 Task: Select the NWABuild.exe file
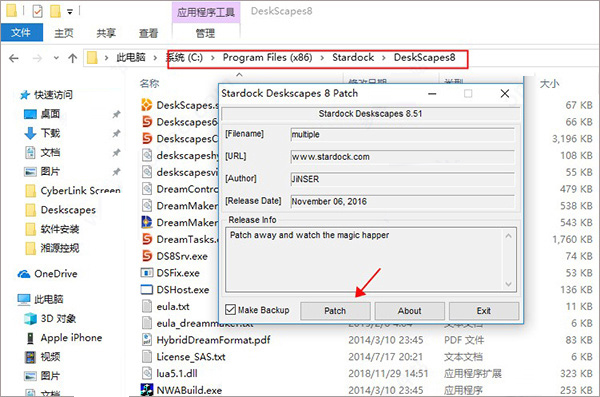point(189,390)
